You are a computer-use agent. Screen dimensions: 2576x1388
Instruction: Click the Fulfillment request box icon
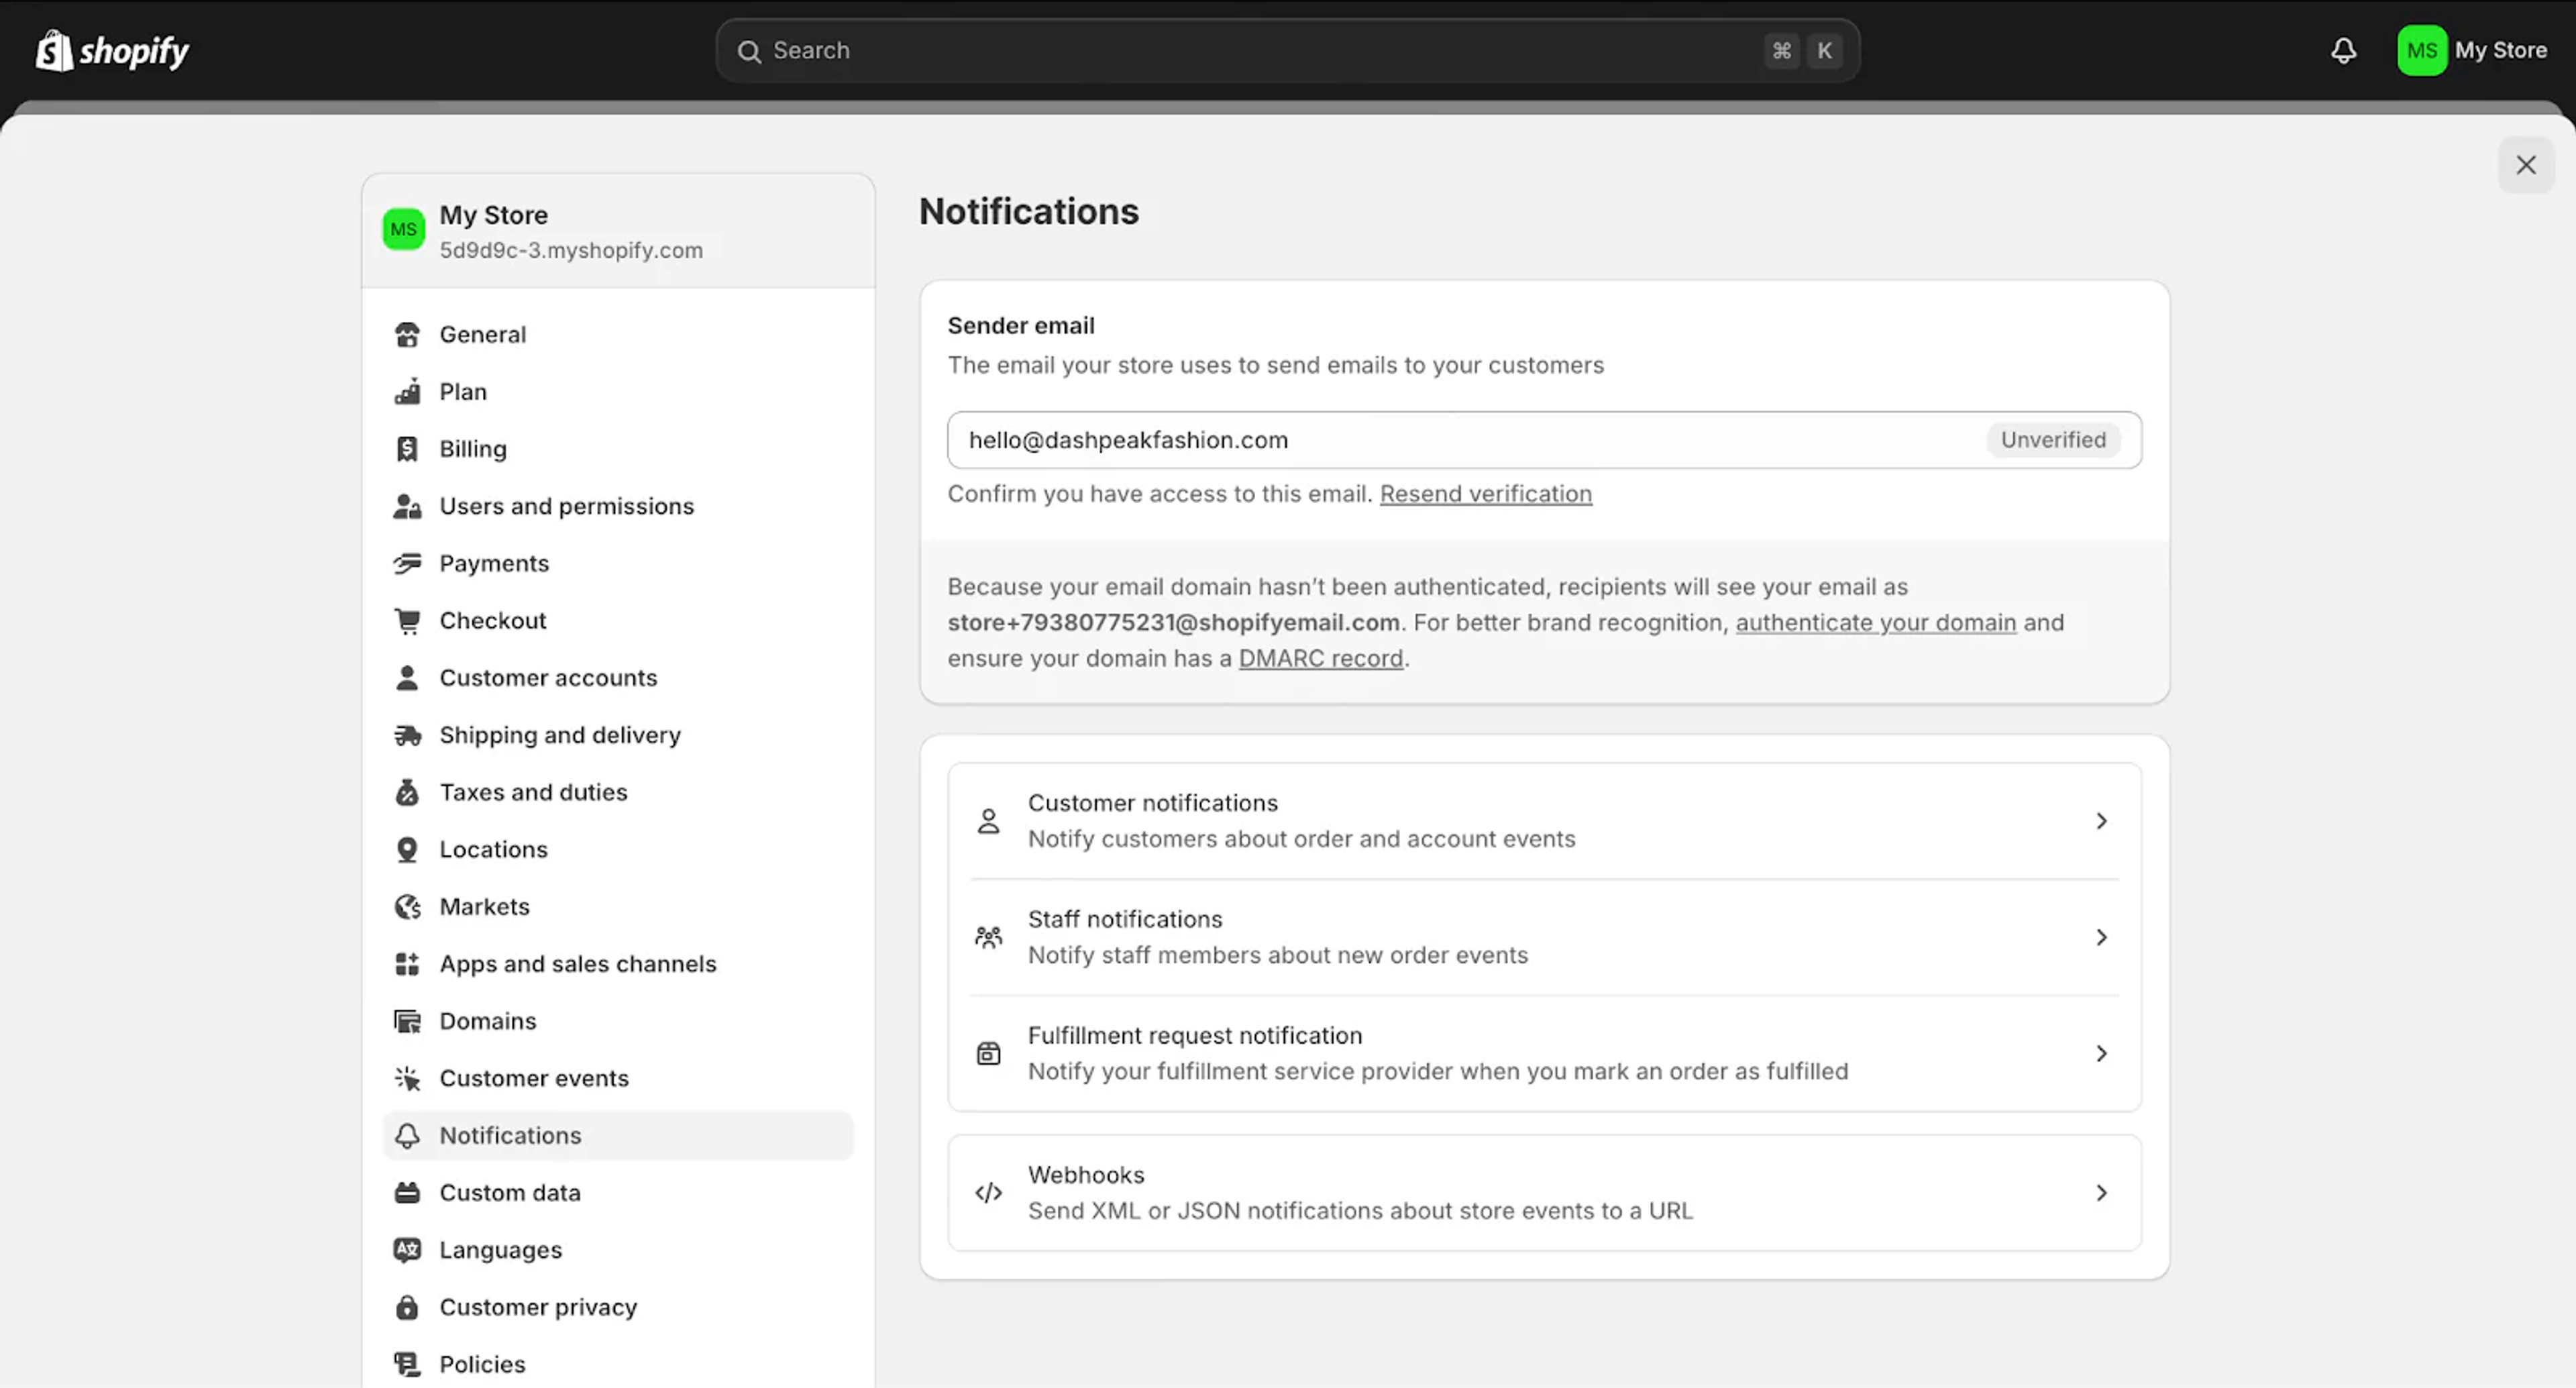pos(988,1053)
